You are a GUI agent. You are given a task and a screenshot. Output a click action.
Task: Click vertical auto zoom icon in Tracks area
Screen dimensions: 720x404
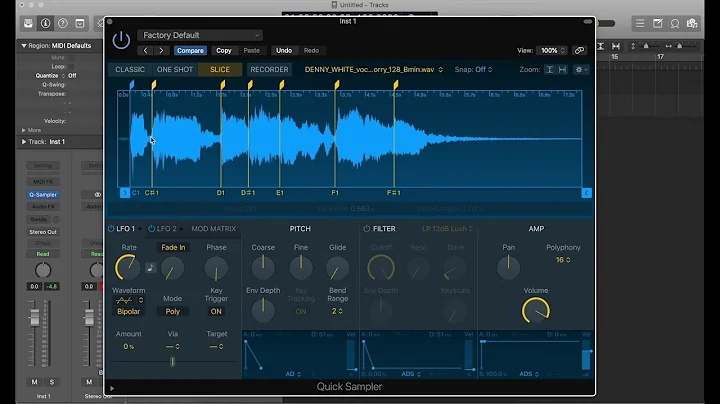(x=600, y=46)
